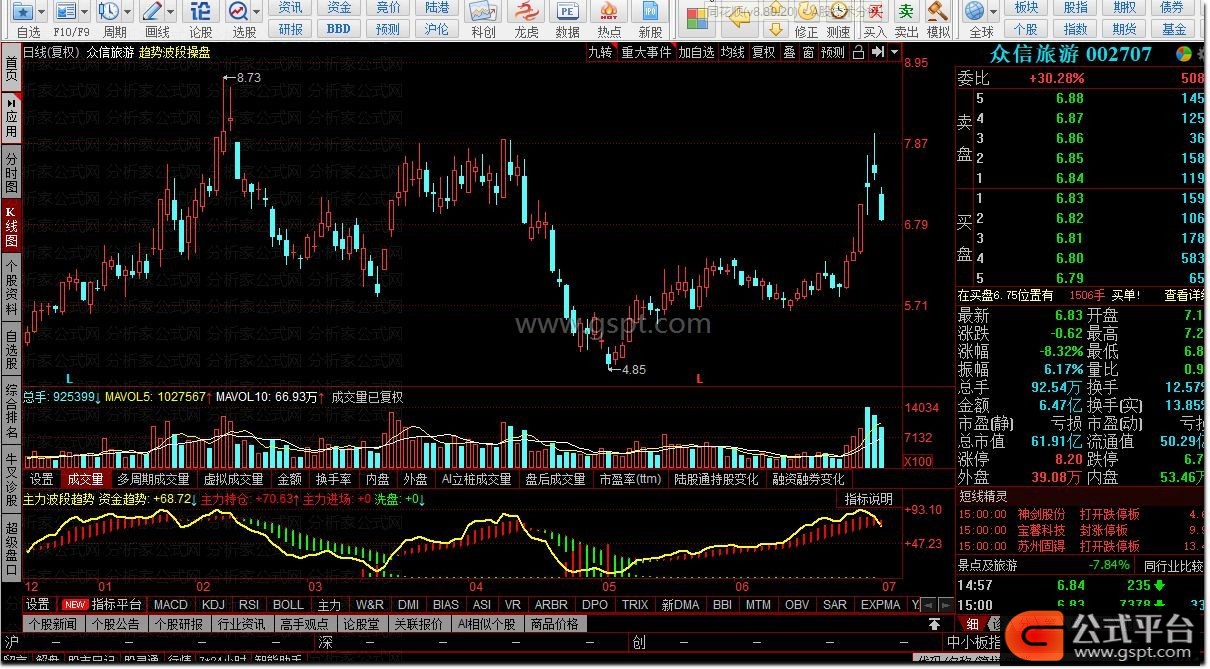Toggle 加自选 add to watchlist

tap(697, 52)
